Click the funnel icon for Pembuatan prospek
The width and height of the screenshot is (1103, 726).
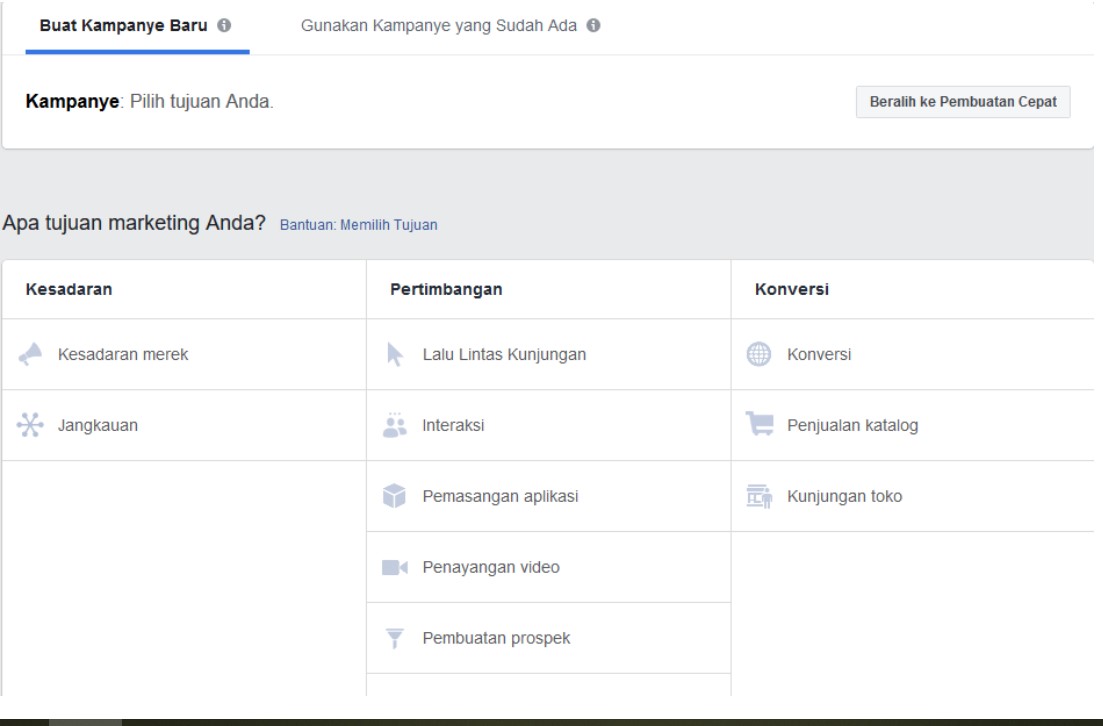(x=395, y=638)
